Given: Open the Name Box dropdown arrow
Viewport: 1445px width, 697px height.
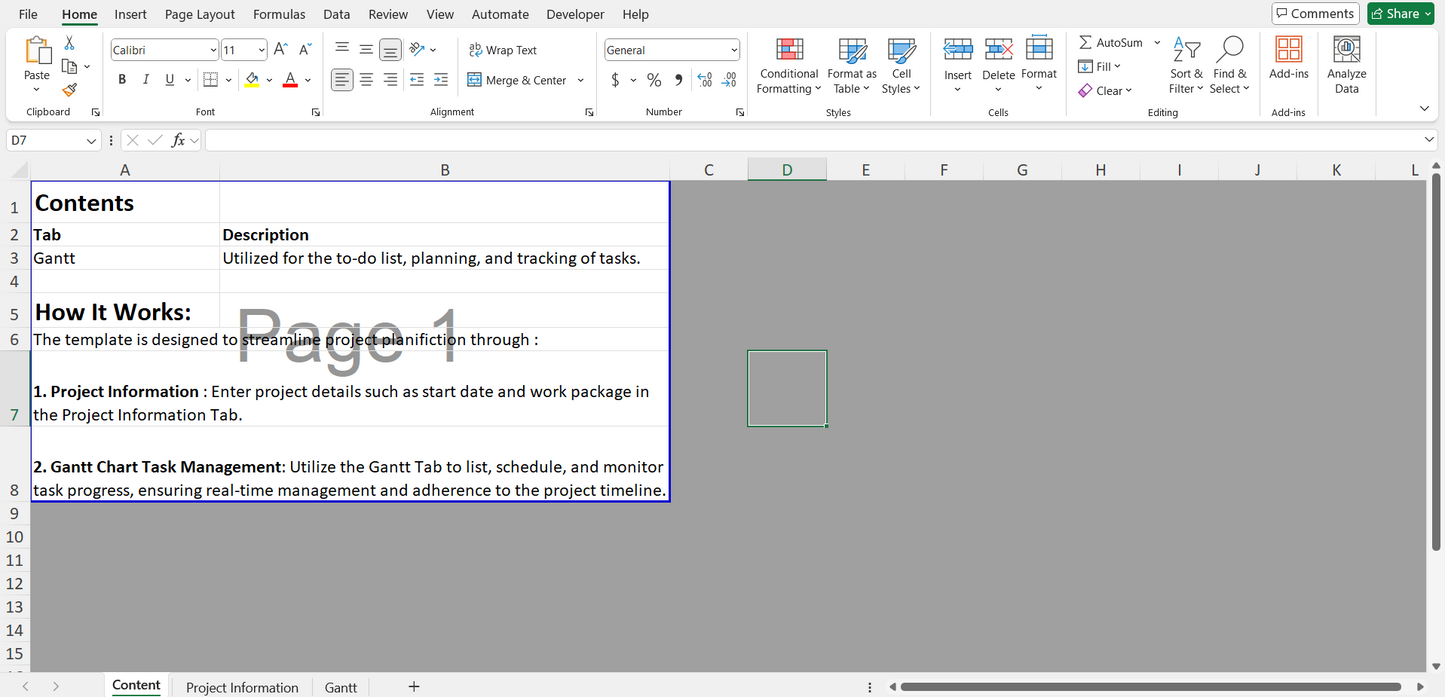Looking at the screenshot, I should point(92,141).
